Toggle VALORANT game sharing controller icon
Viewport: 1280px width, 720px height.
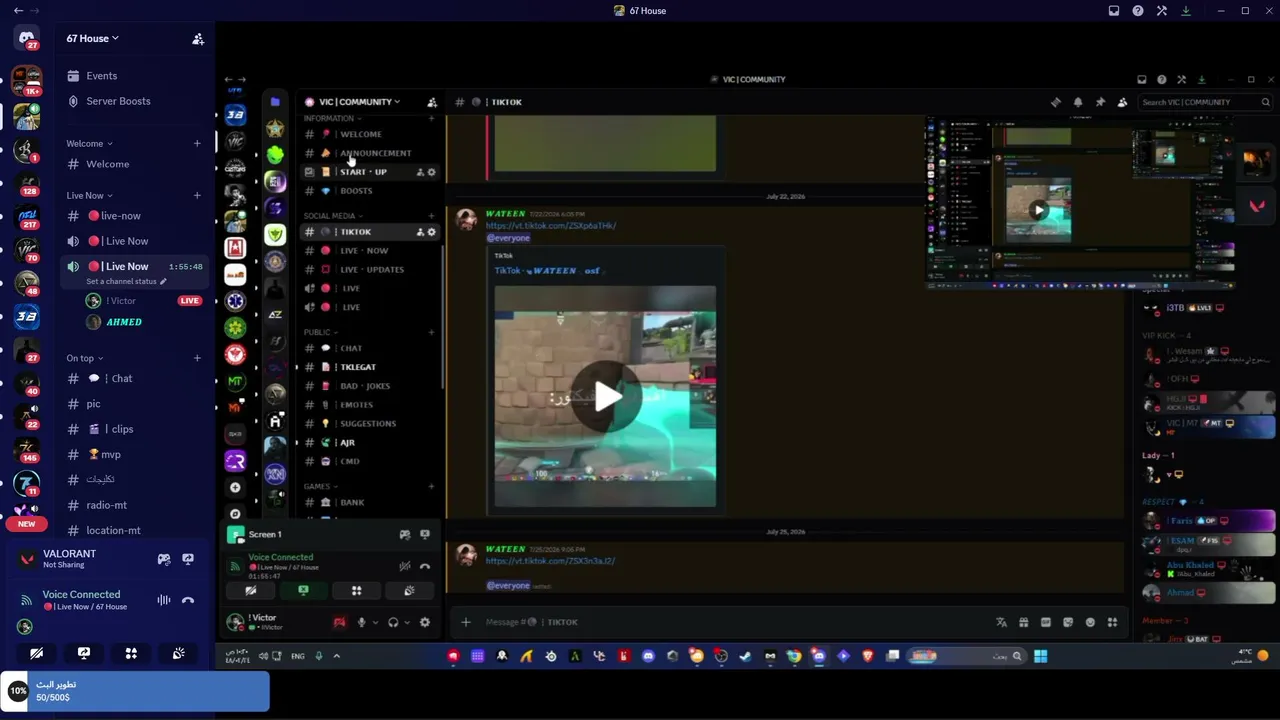click(x=164, y=559)
